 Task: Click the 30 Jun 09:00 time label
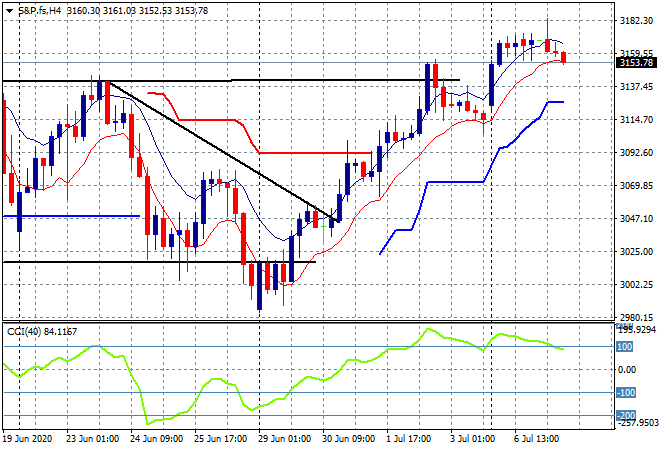(349, 439)
